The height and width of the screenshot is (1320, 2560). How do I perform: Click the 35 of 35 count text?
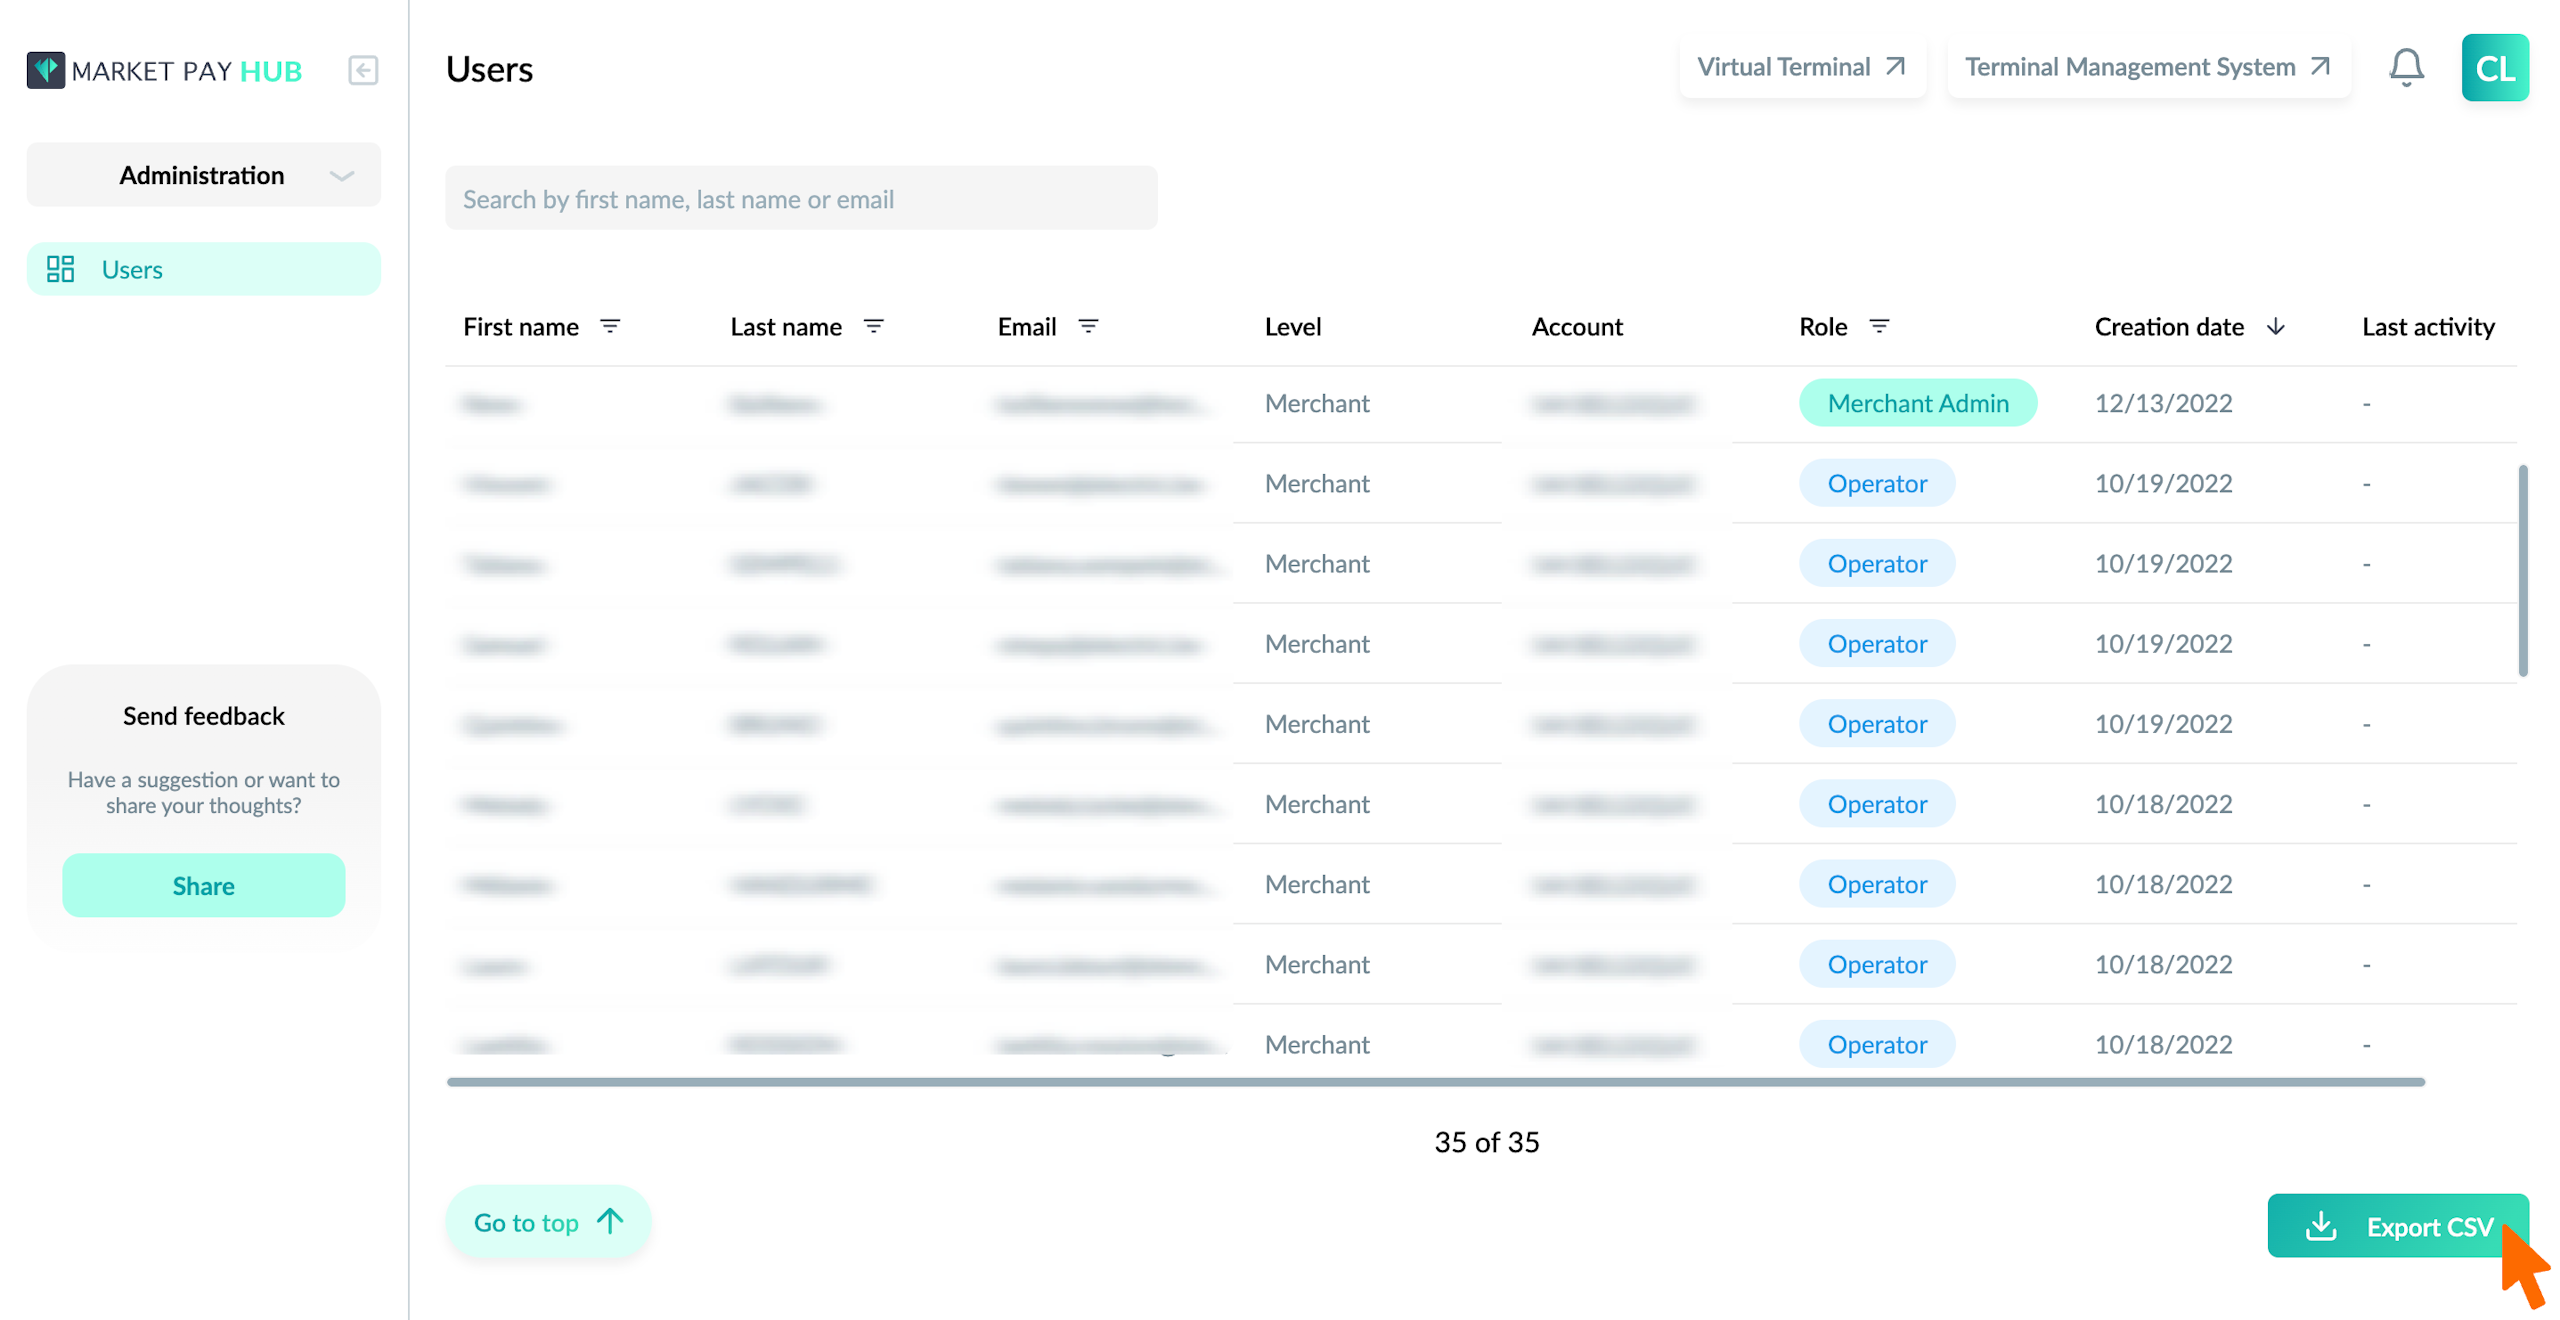point(1486,1141)
